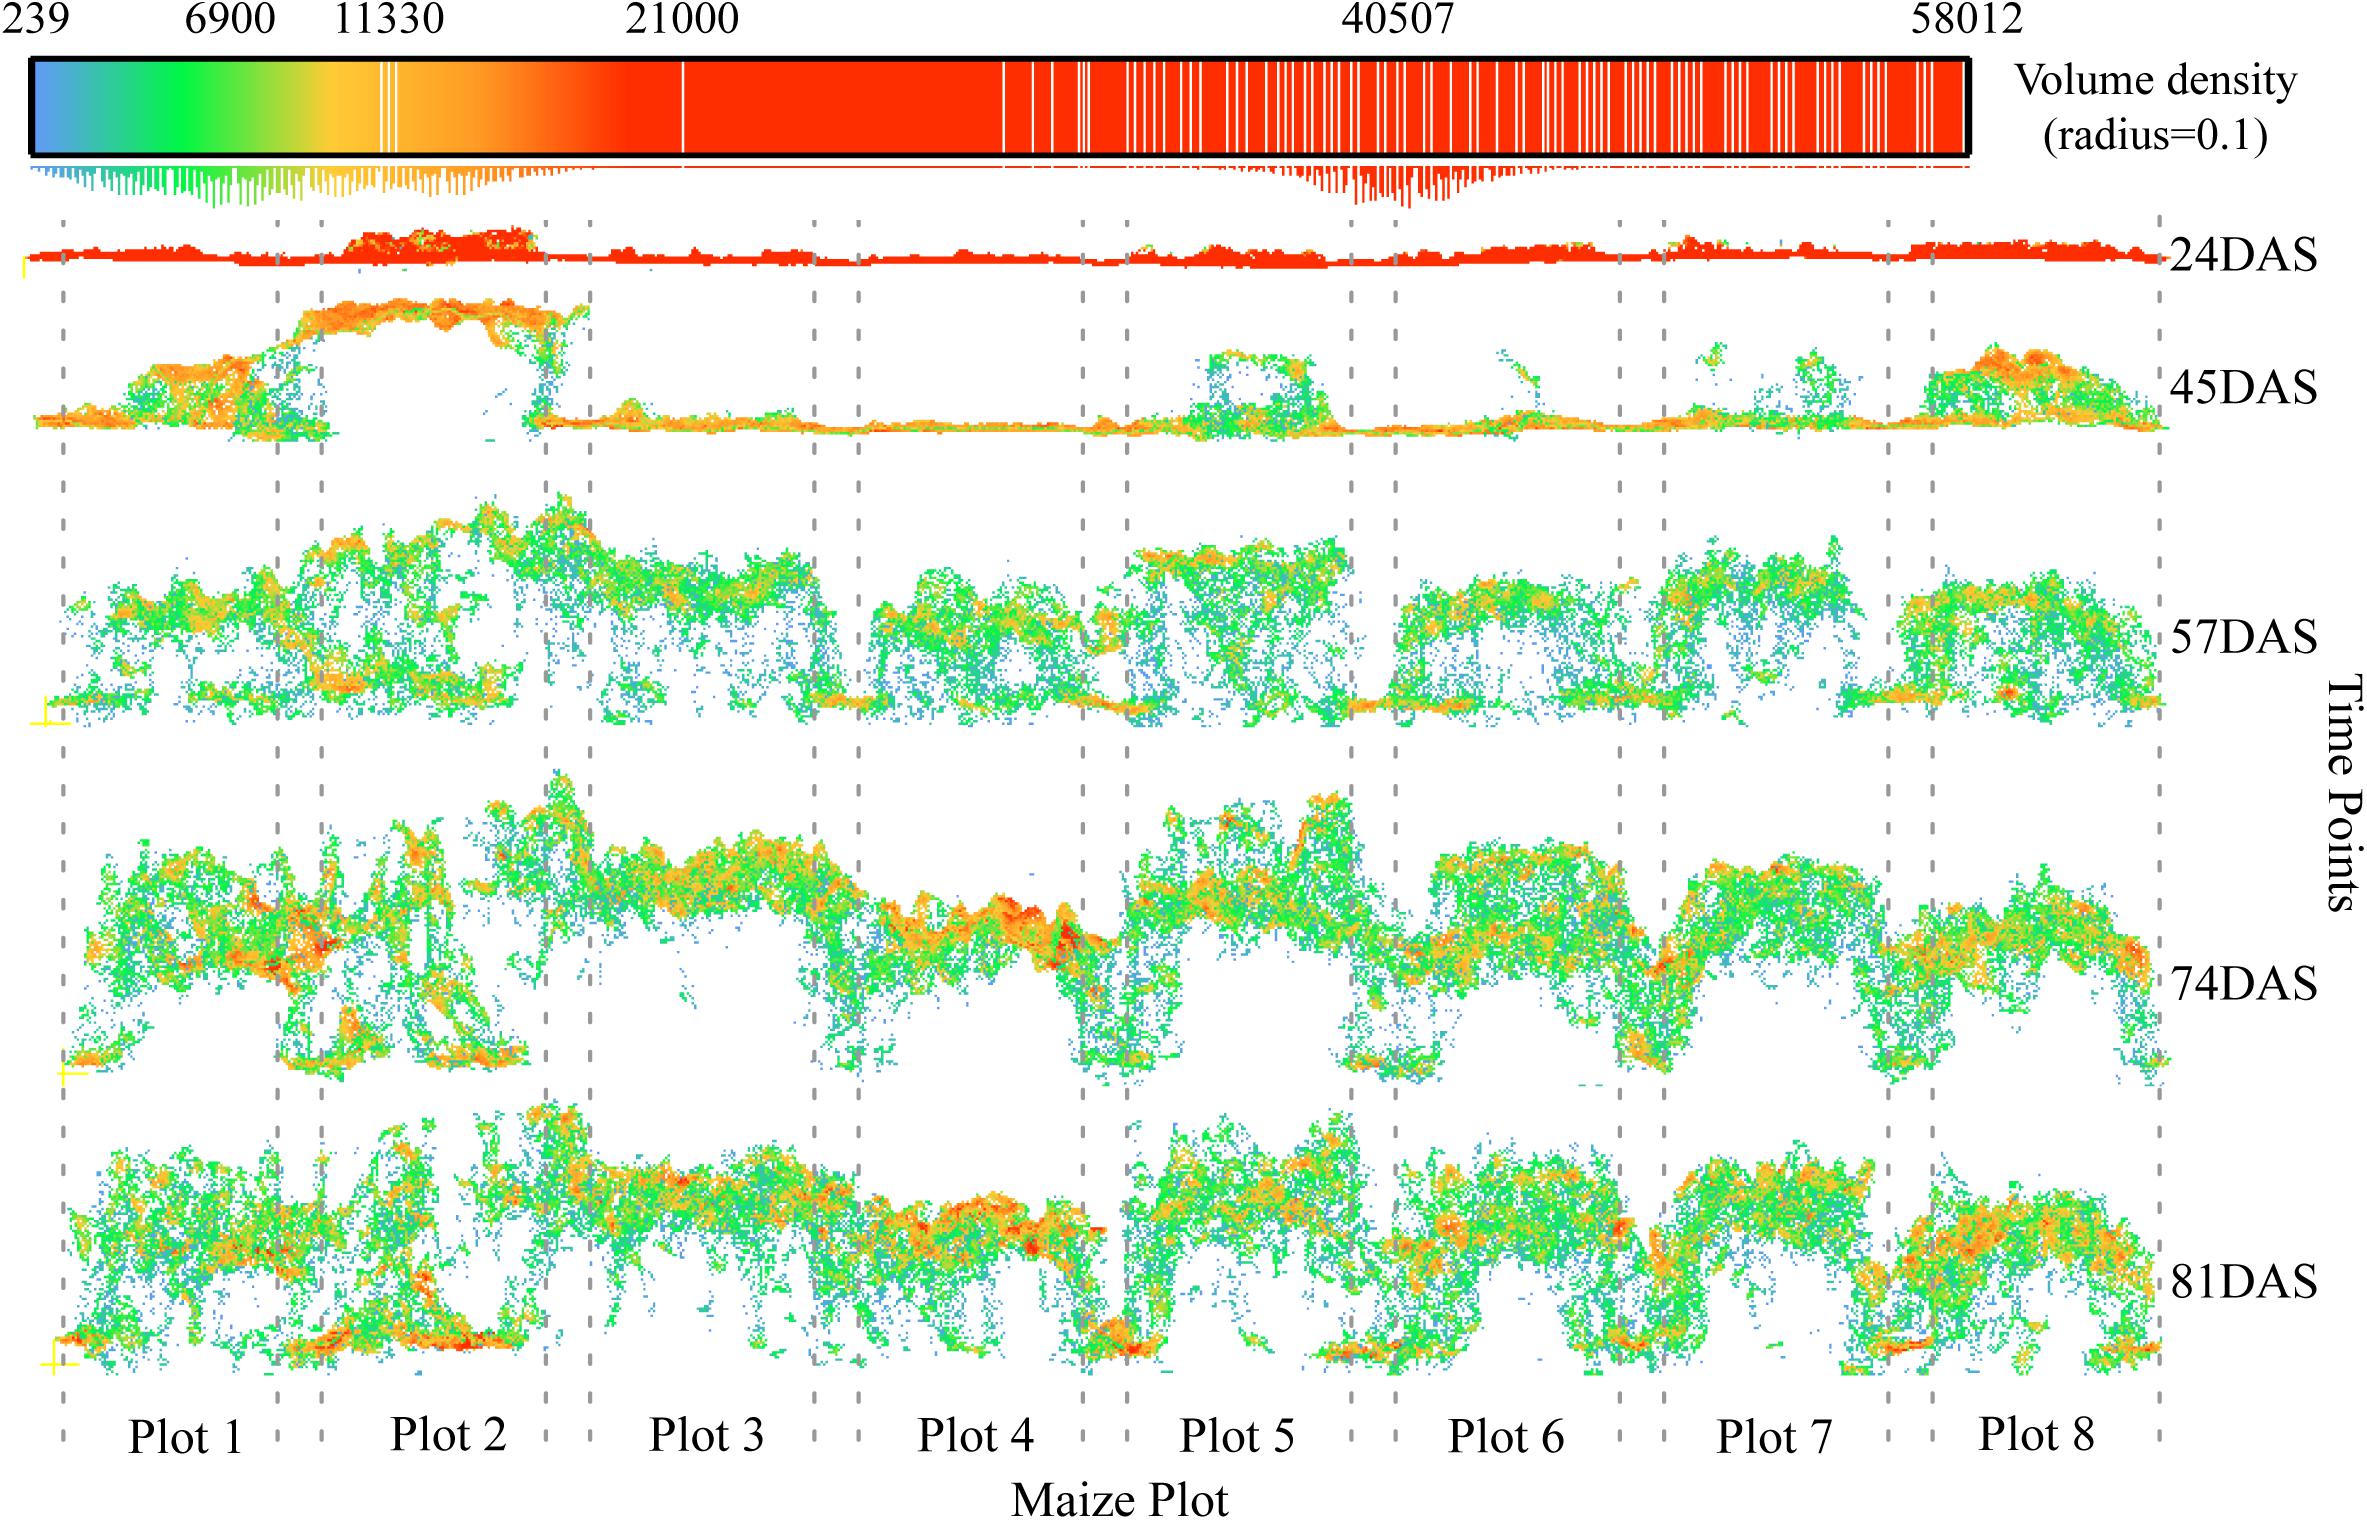Viewport: 2367px width, 1520px height.
Task: Click the '6900' color scale value
Action: tap(230, 18)
